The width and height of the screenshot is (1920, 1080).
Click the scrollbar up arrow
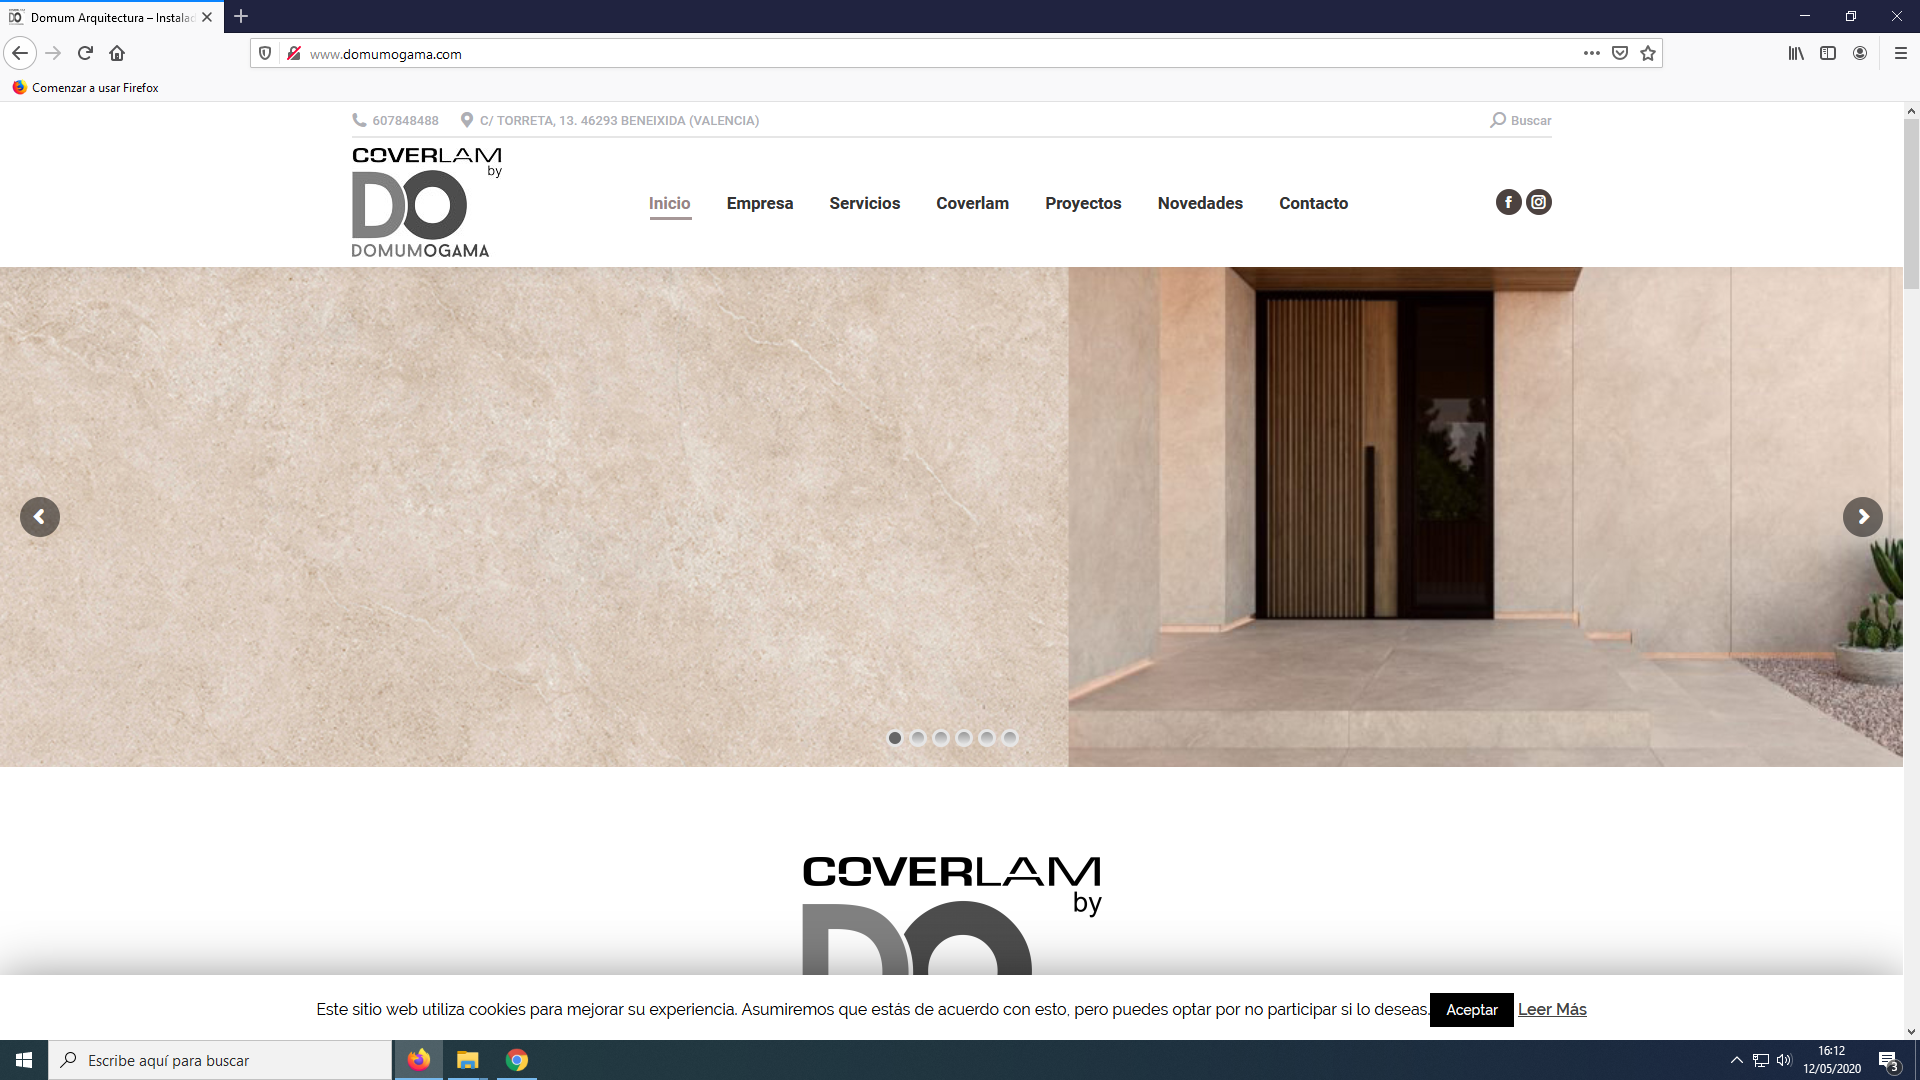click(1911, 111)
